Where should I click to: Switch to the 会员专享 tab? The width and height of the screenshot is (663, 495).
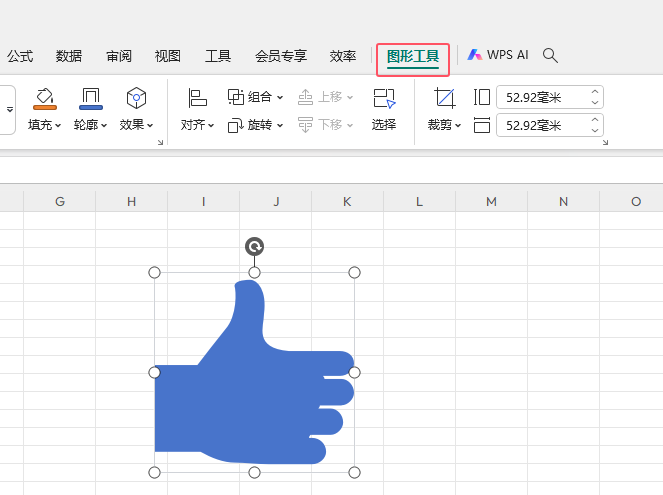(281, 56)
